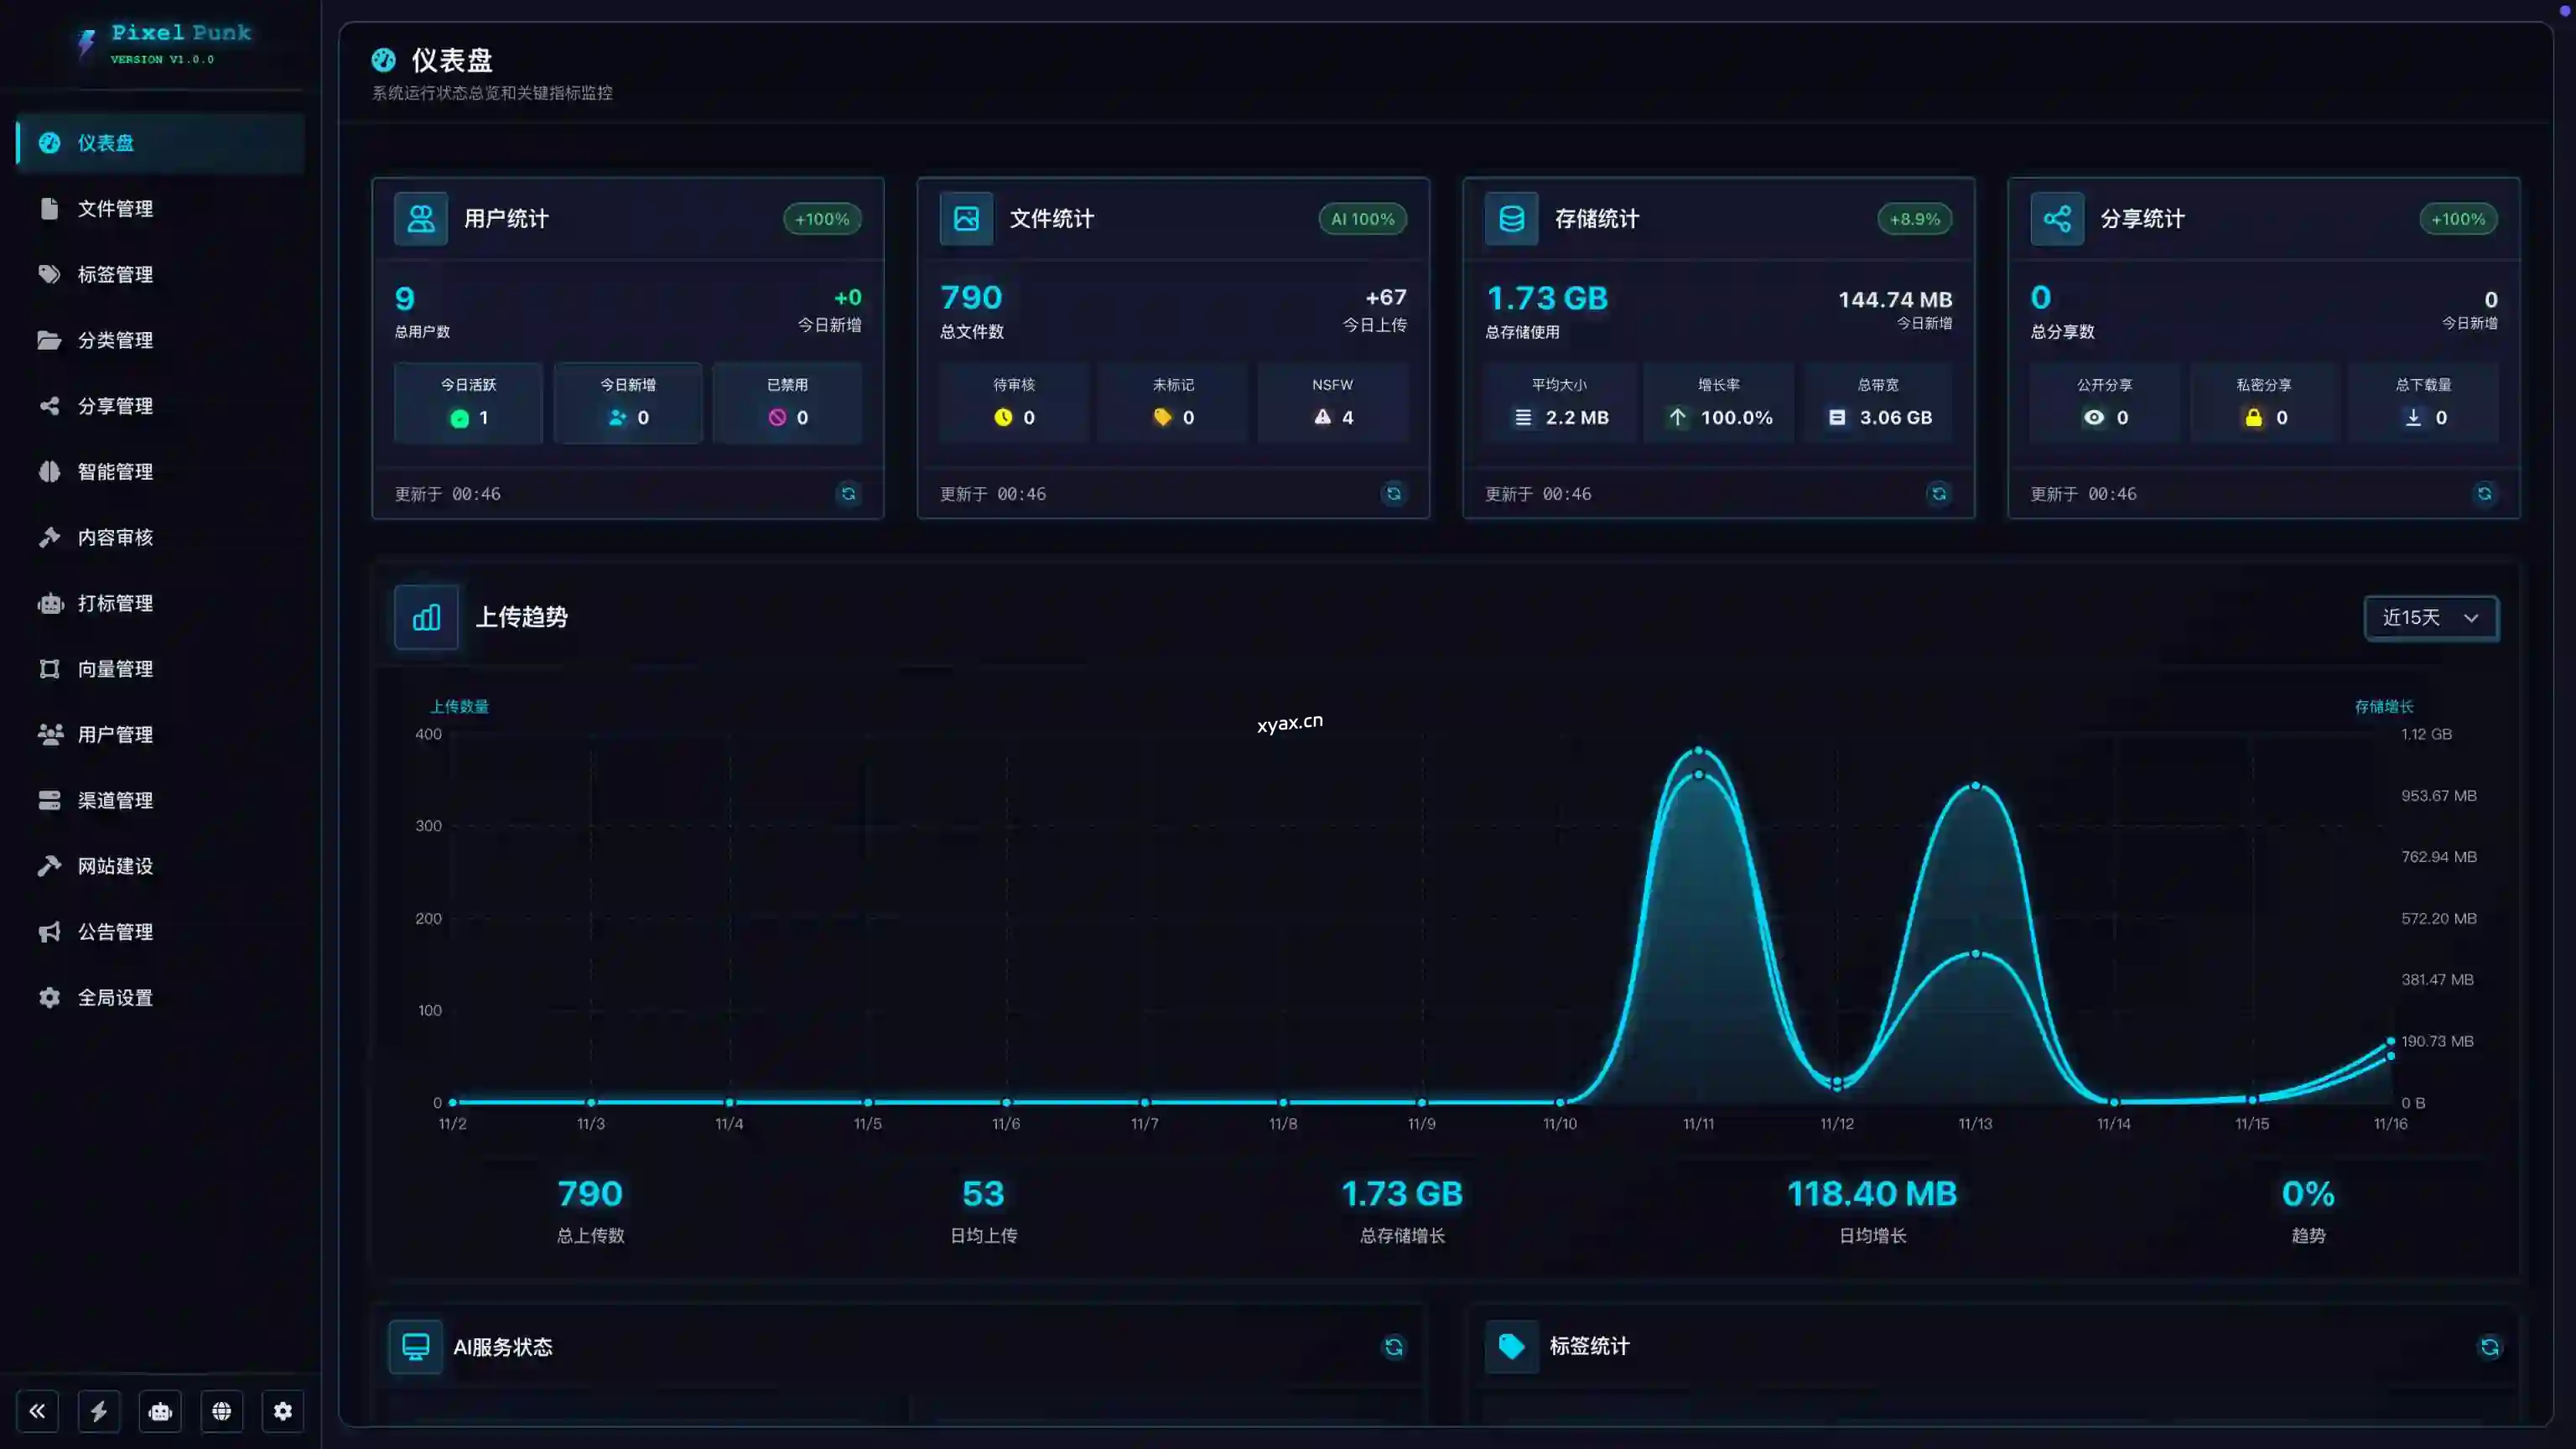Toggle the 存储增长 chart legend
This screenshot has height=1449, width=2576.
(x=2383, y=706)
